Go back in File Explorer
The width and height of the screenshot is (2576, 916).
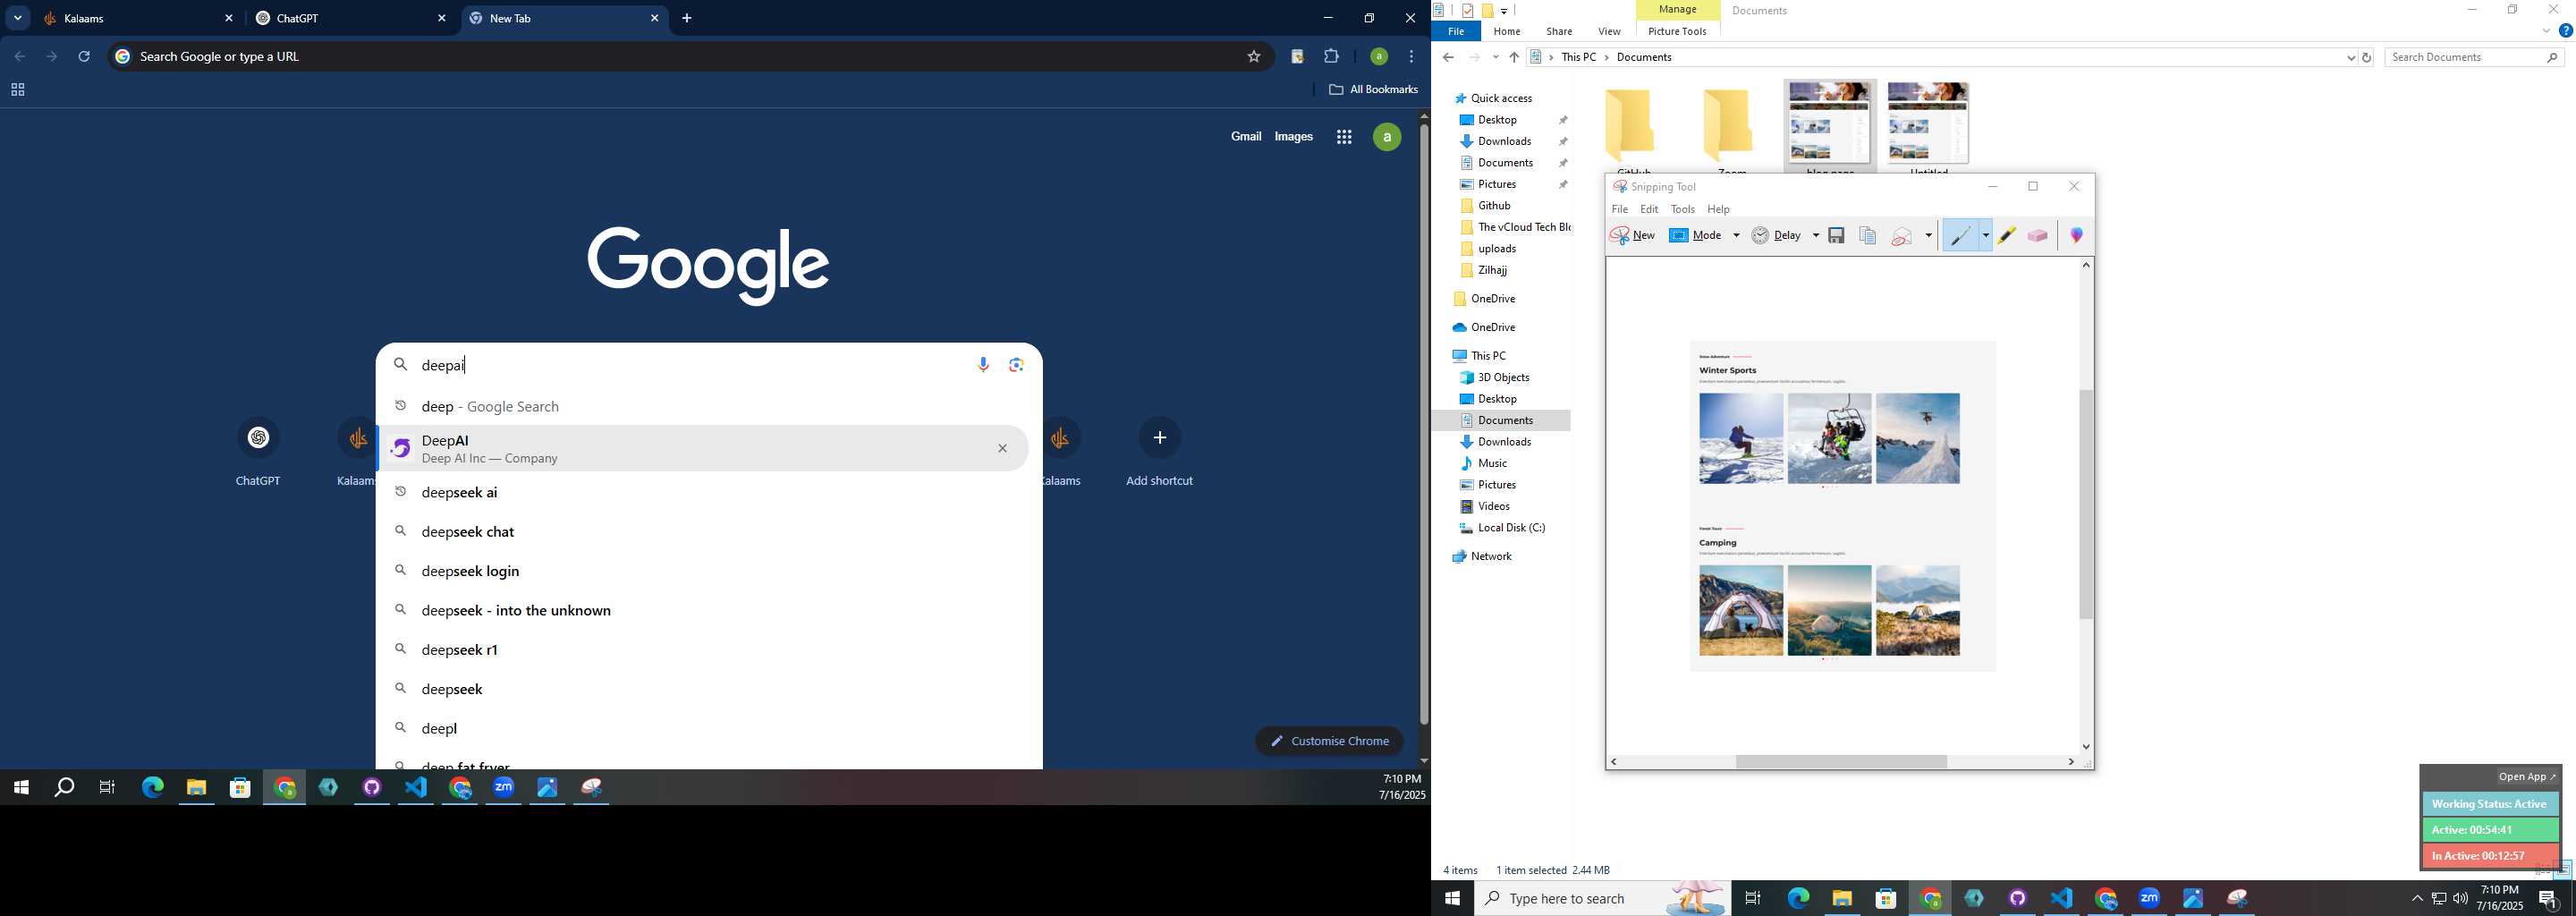(x=1448, y=58)
